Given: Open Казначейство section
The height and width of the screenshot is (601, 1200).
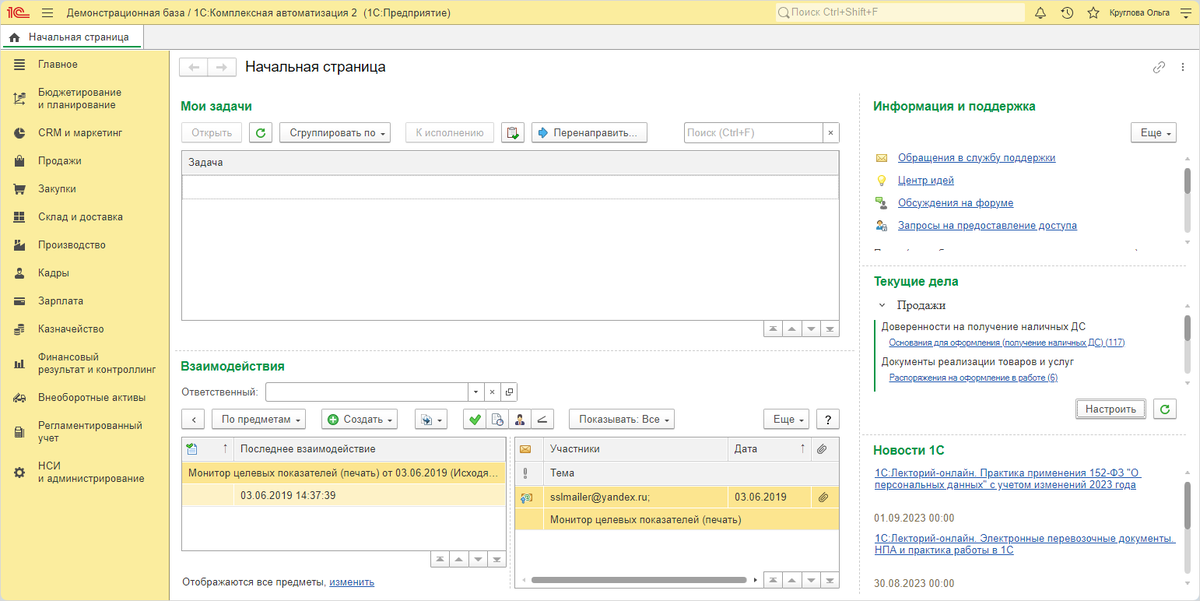Looking at the screenshot, I should click(71, 328).
